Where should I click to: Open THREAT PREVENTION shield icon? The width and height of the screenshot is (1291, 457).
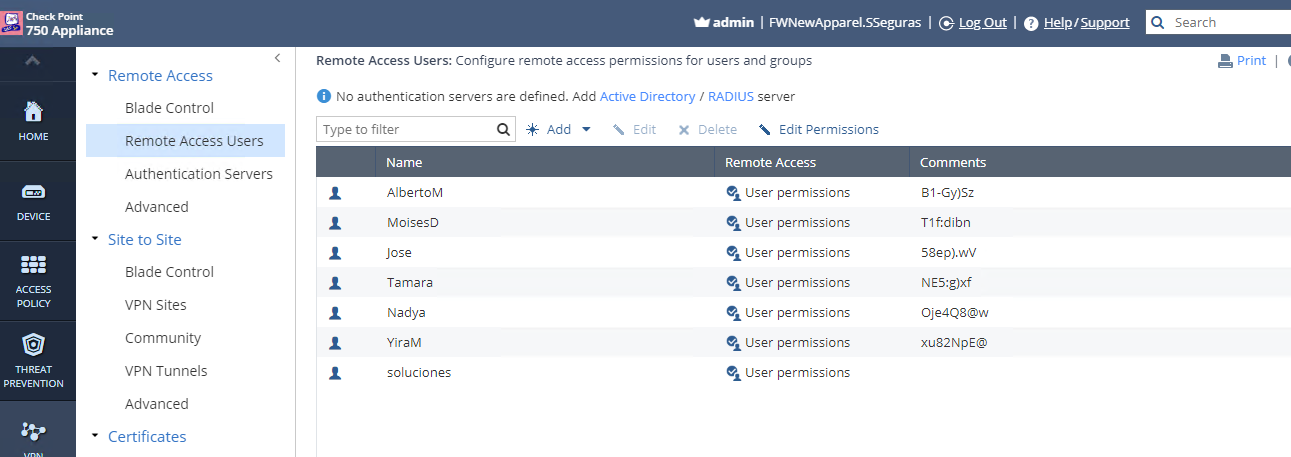tap(33, 346)
